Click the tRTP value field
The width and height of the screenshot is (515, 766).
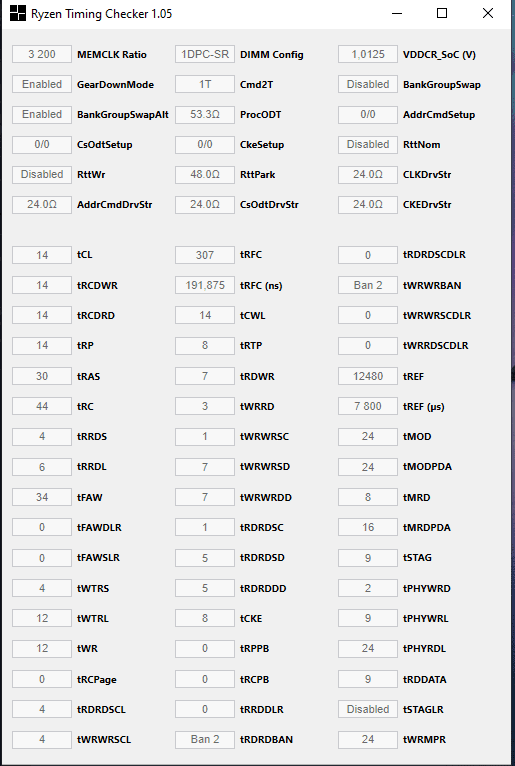click(x=205, y=345)
